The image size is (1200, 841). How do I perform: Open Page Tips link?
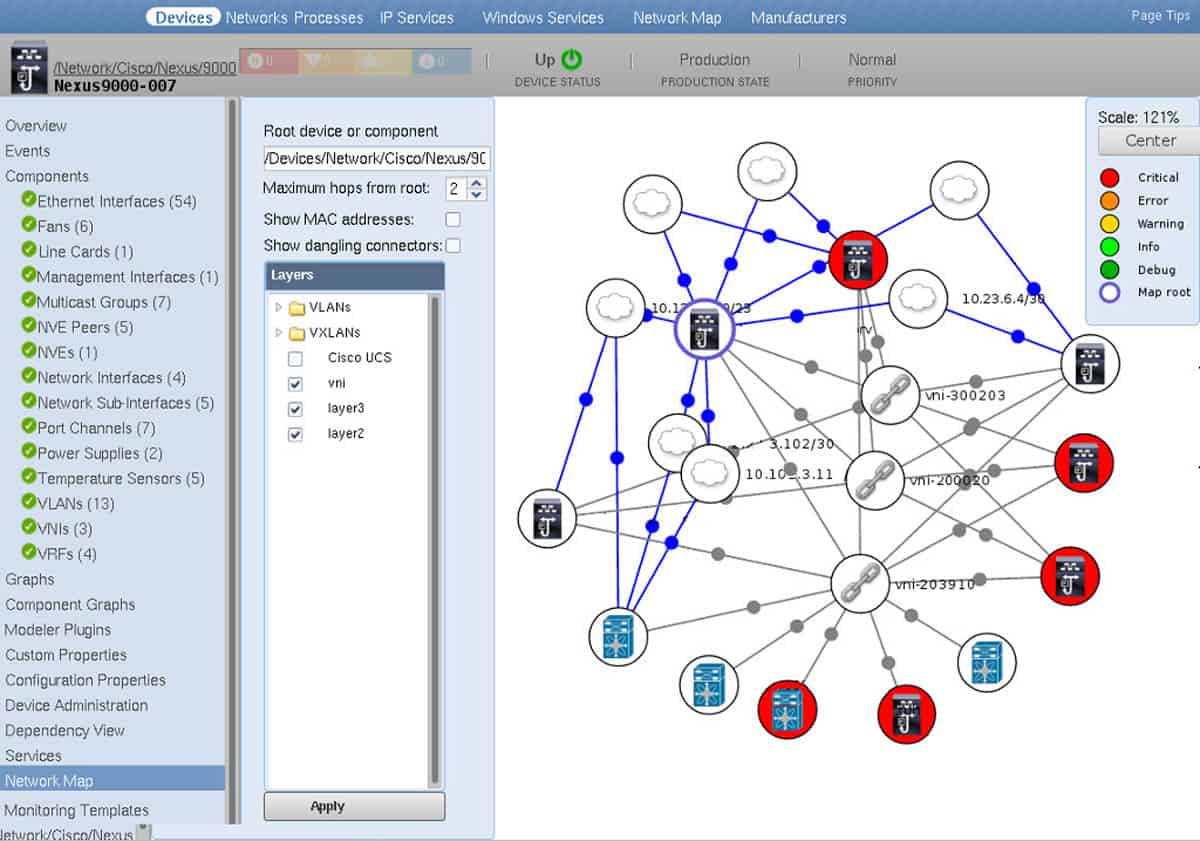(1160, 15)
